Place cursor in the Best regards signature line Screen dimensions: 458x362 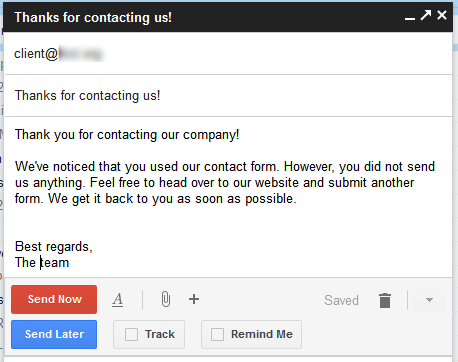(53, 247)
